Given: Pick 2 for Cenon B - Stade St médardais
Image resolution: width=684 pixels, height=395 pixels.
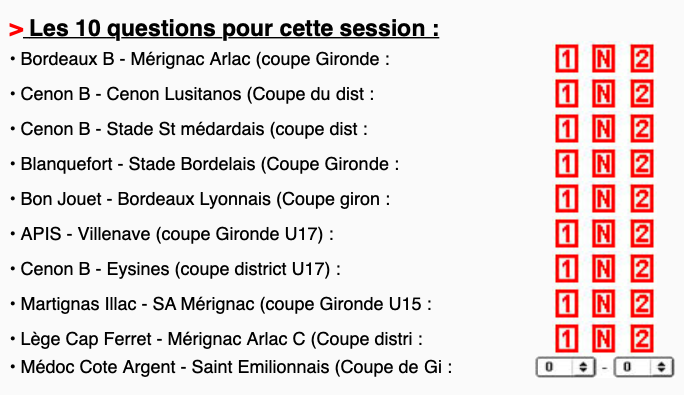Looking at the screenshot, I should (642, 128).
